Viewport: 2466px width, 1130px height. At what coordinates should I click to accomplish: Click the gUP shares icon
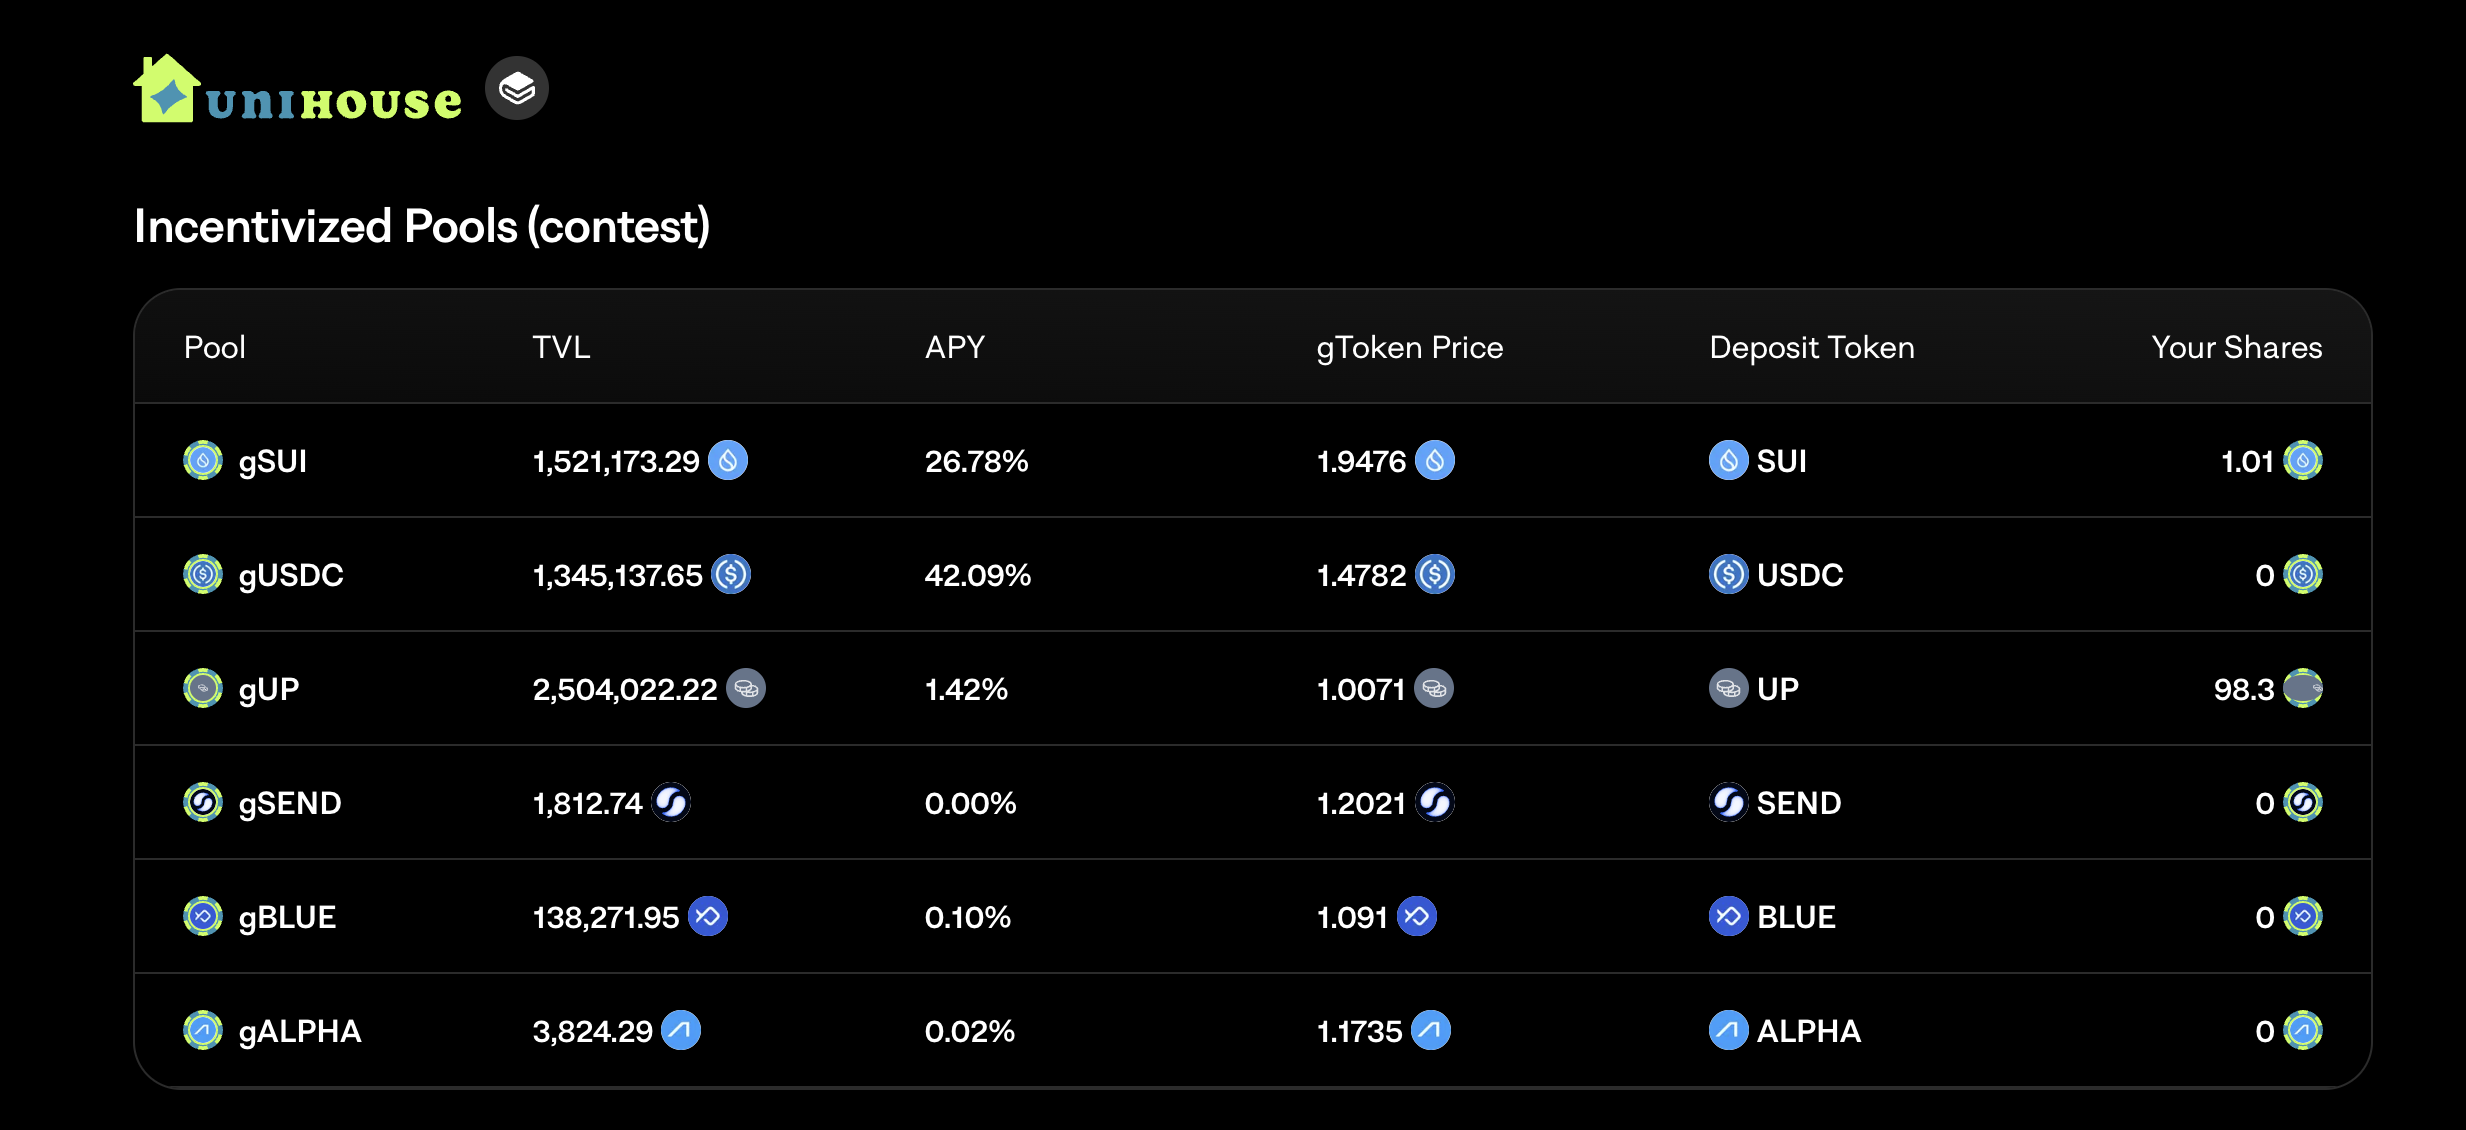point(2302,689)
